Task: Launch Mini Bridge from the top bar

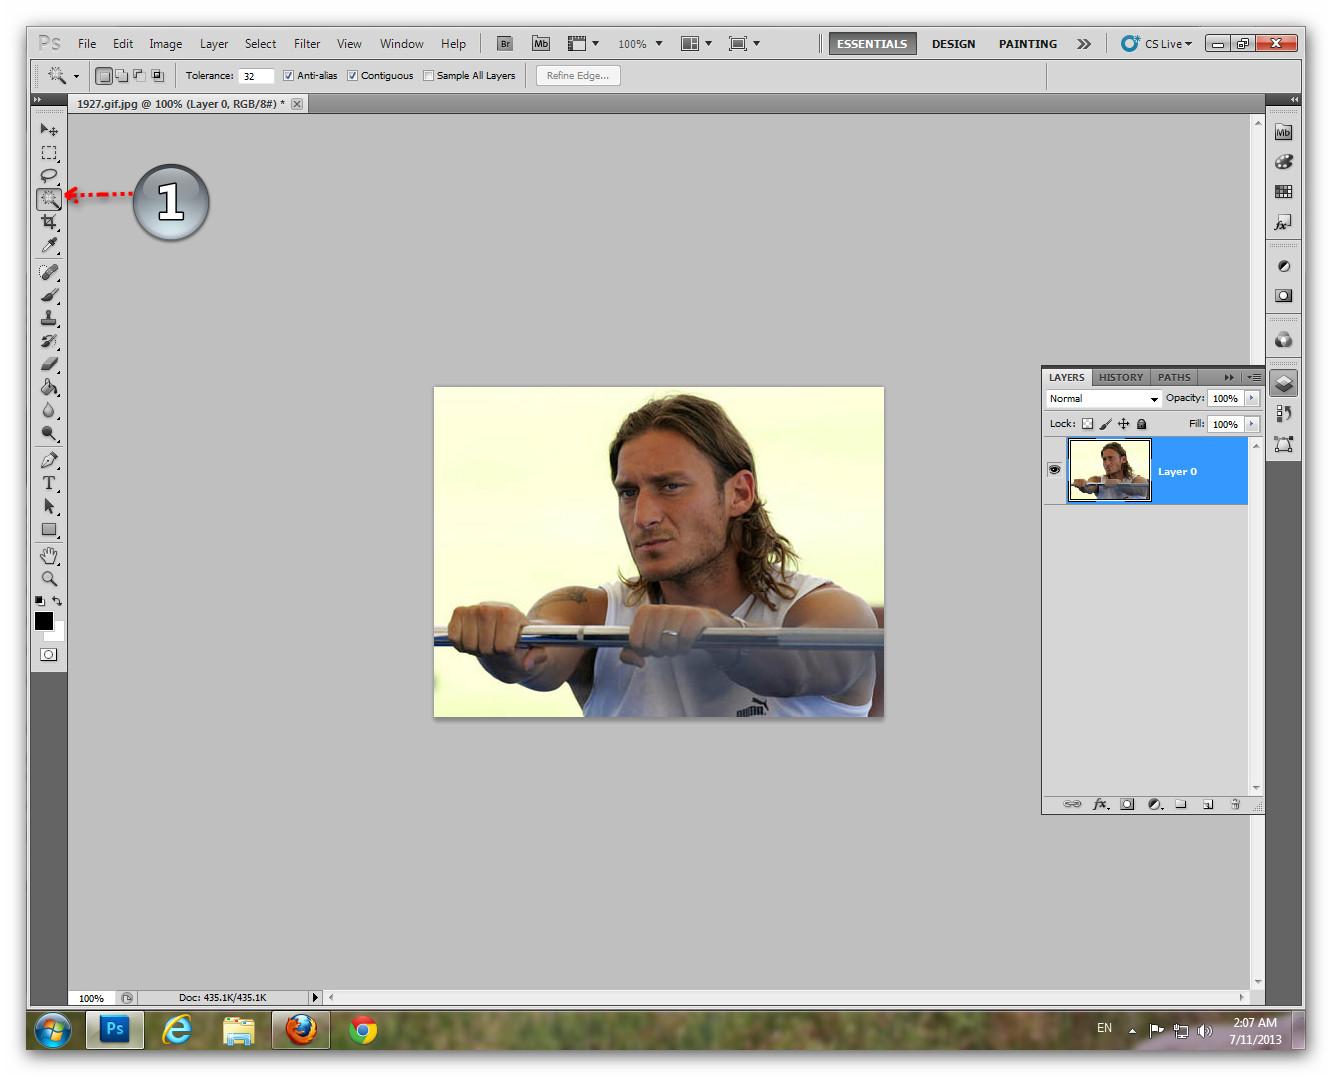Action: pos(541,44)
